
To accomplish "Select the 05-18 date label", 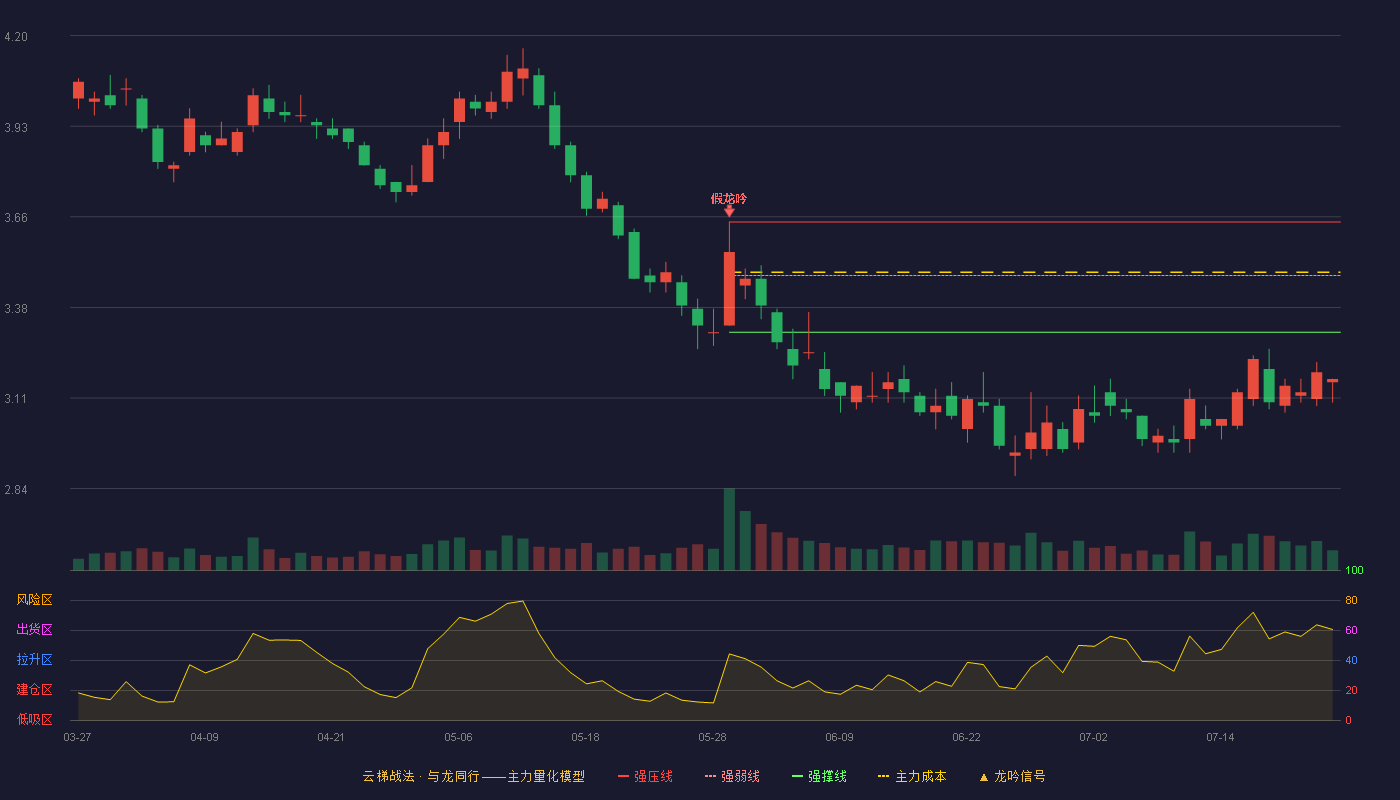I will coord(585,737).
